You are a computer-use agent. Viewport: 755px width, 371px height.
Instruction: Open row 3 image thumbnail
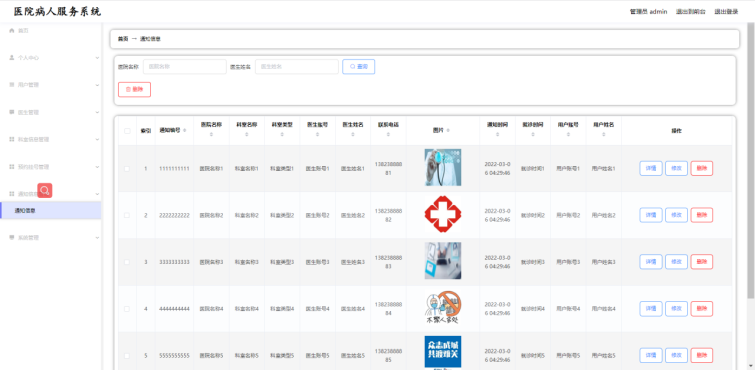pyautogui.click(x=443, y=261)
